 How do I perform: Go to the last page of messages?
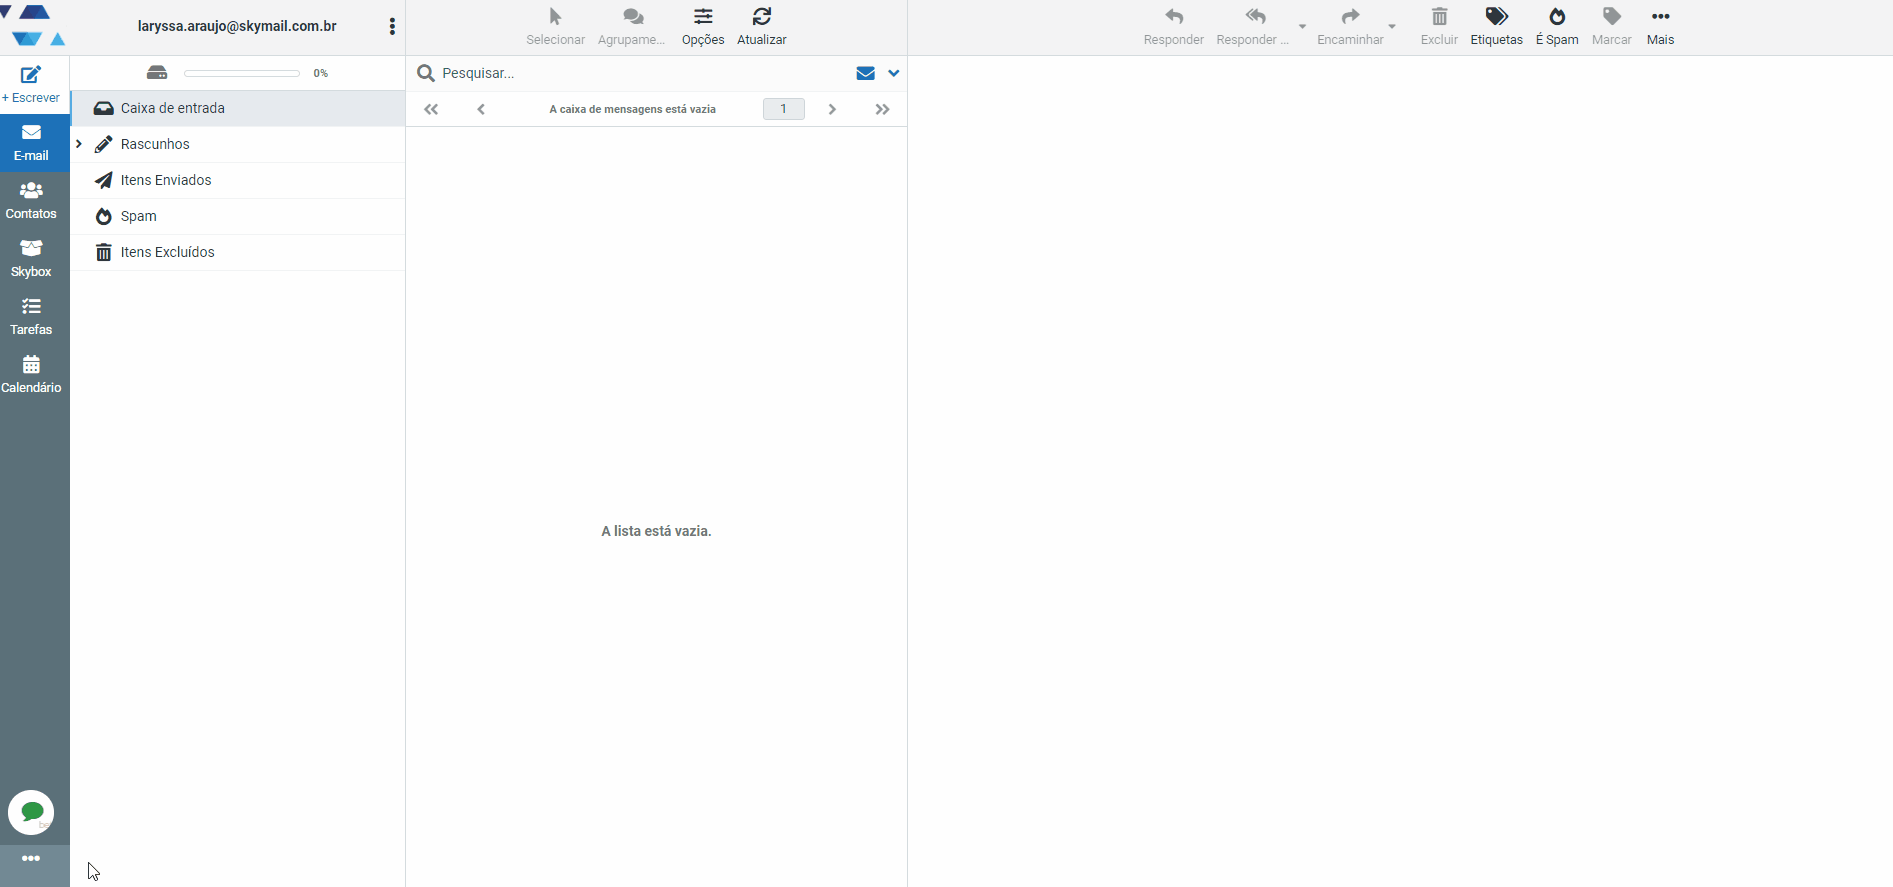click(882, 109)
